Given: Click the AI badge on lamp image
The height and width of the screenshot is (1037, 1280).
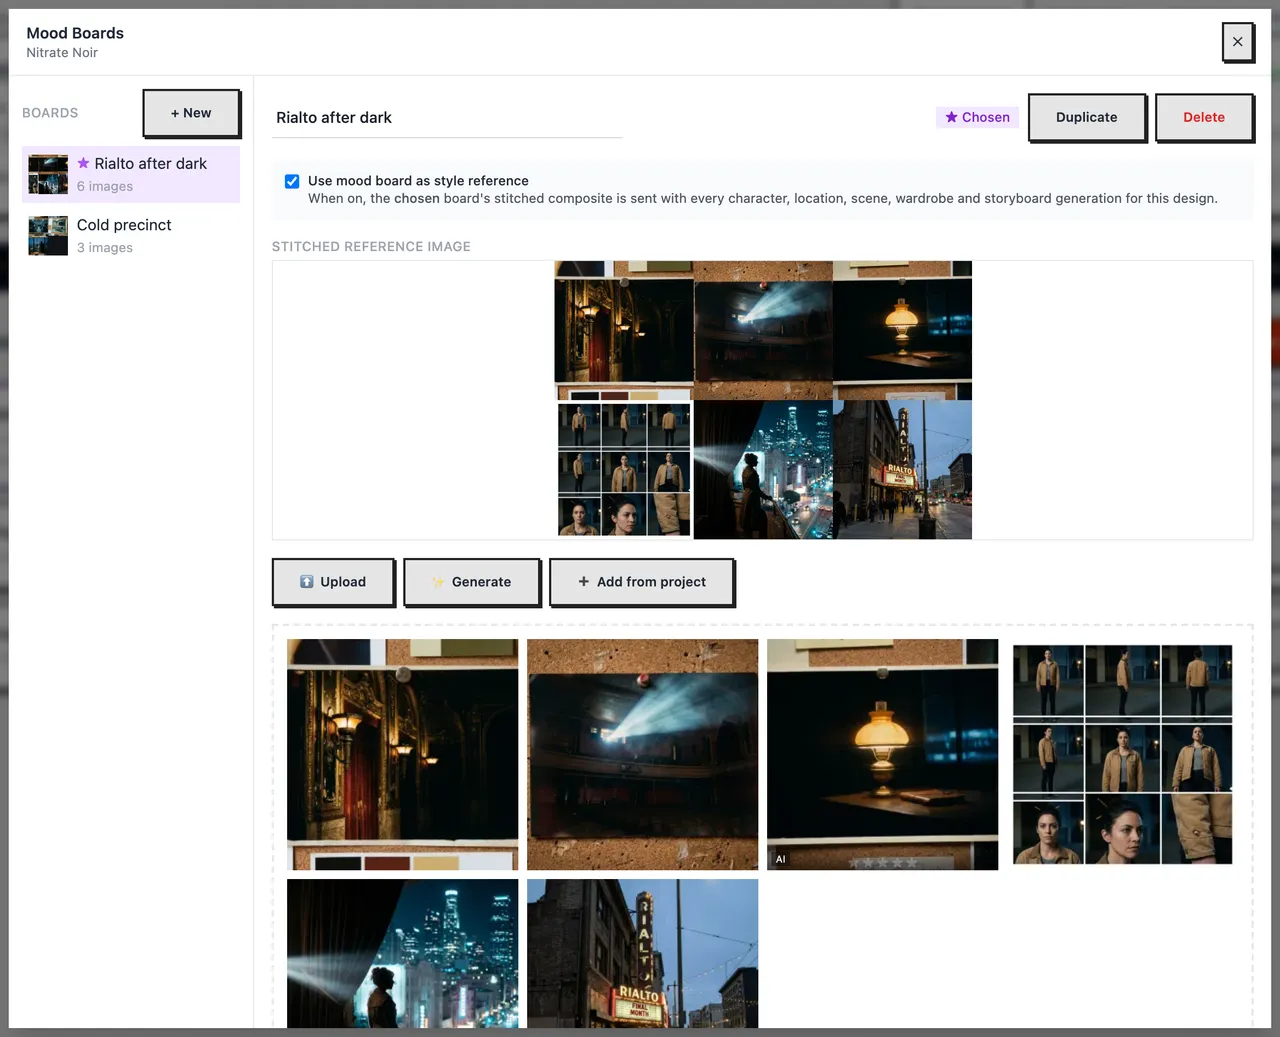Looking at the screenshot, I should click(x=781, y=859).
